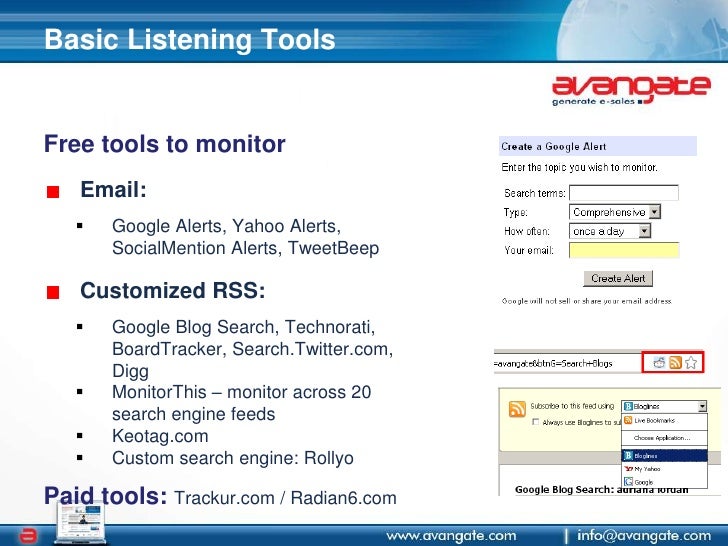Click the browser address bar URL text
The image size is (728, 546).
(x=553, y=364)
